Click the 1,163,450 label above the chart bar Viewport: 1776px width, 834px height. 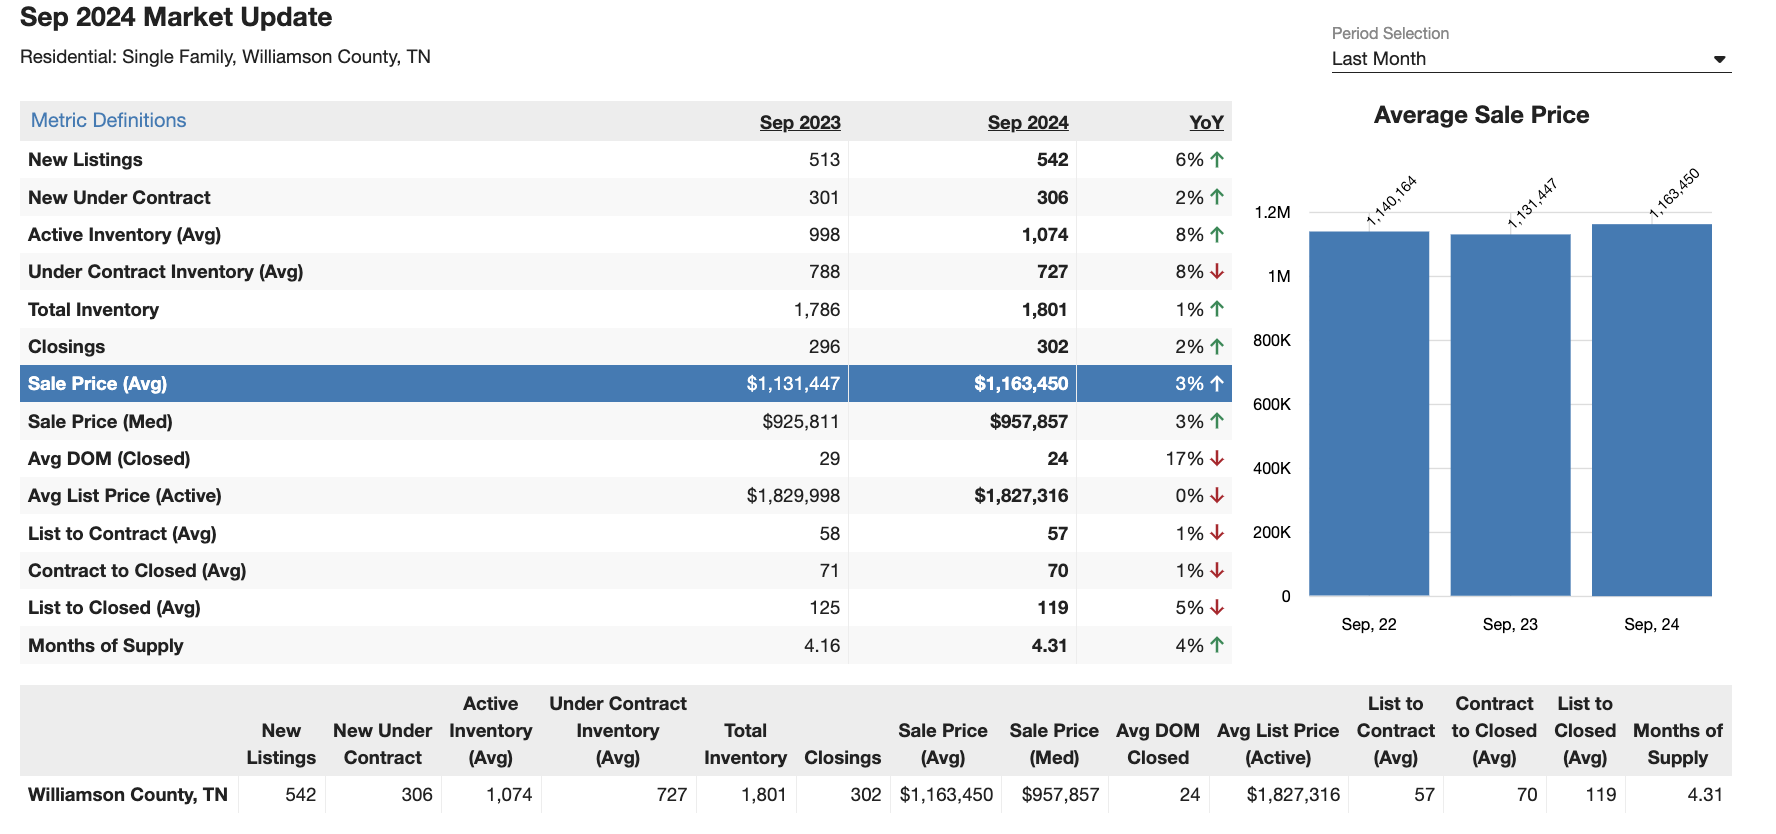(x=1674, y=193)
